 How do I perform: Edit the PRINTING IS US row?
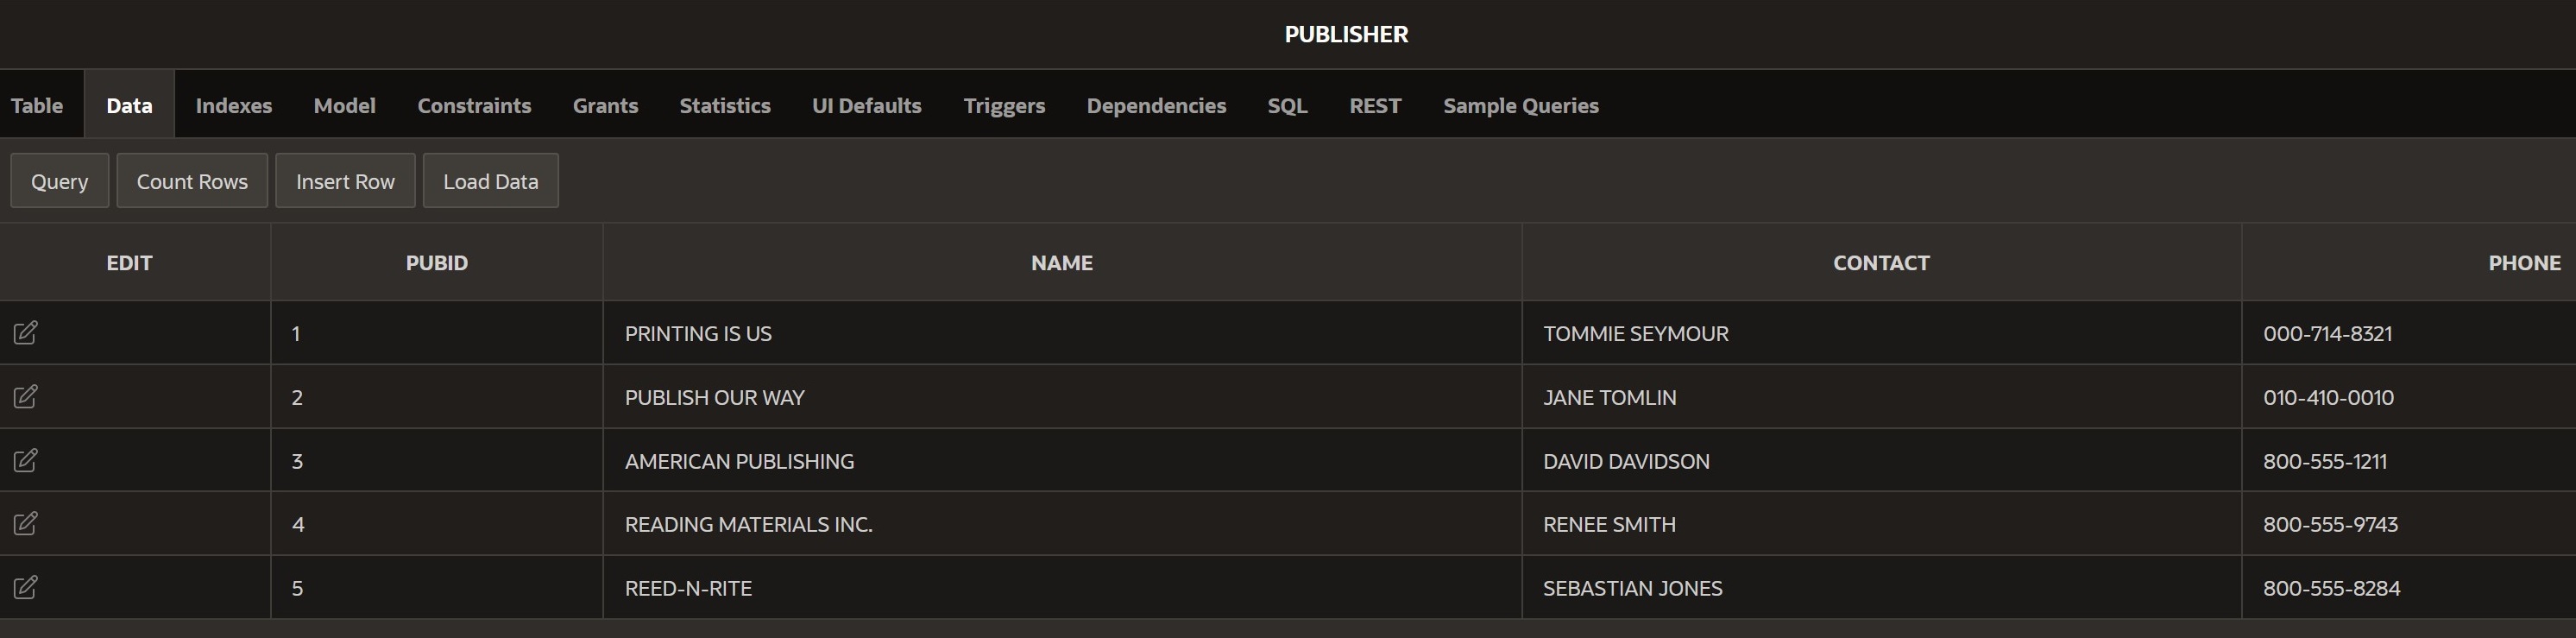26,333
